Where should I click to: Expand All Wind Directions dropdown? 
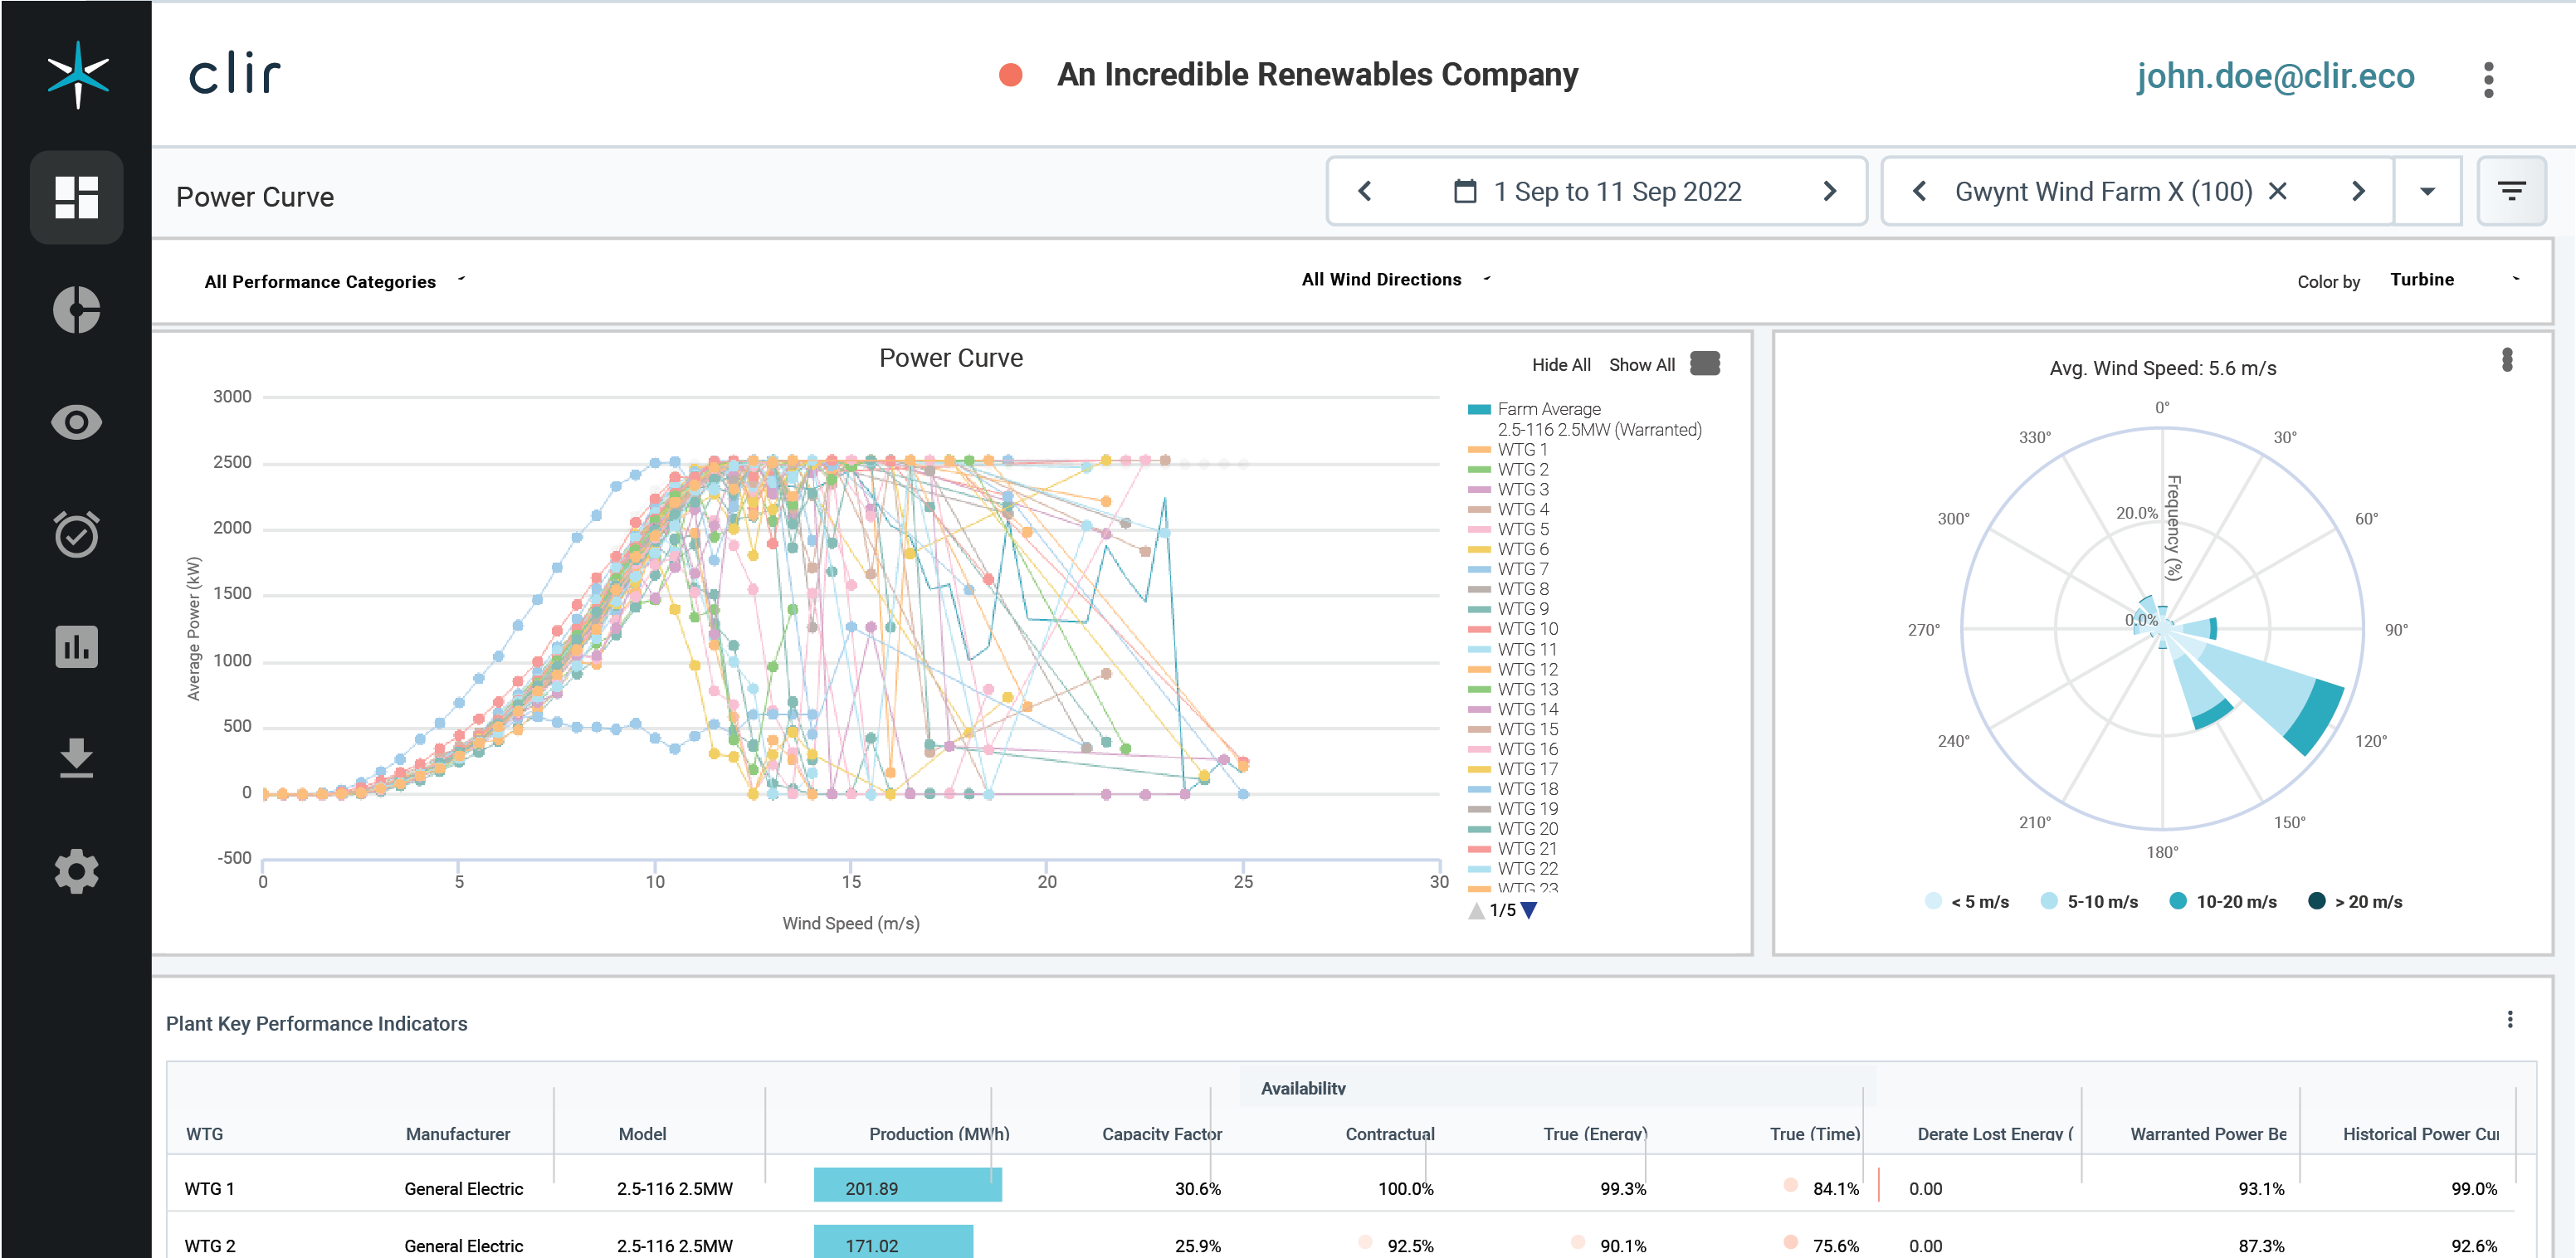click(x=1396, y=279)
